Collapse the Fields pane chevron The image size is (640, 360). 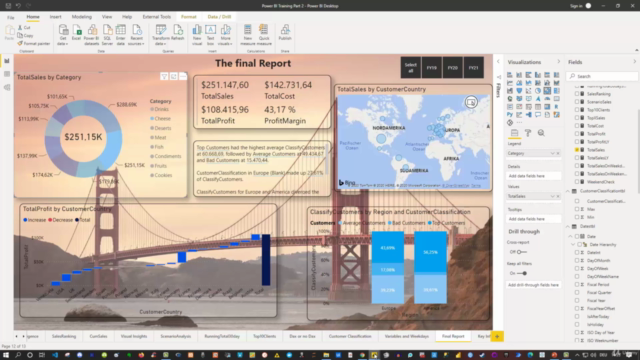tap(635, 62)
